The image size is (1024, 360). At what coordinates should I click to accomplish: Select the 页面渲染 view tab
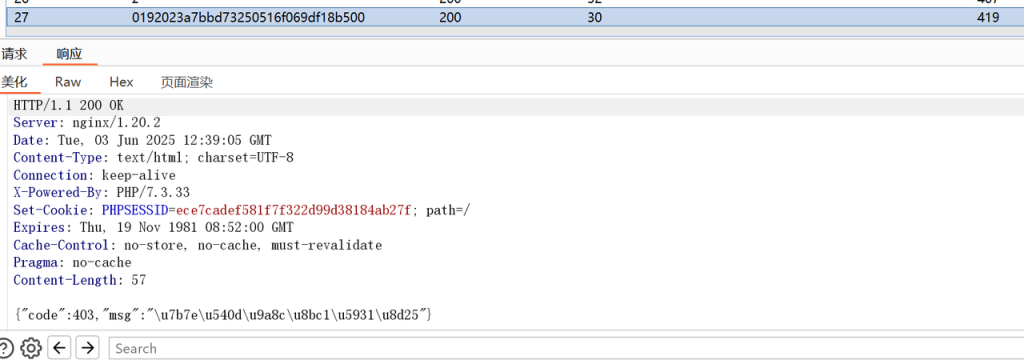pyautogui.click(x=187, y=82)
